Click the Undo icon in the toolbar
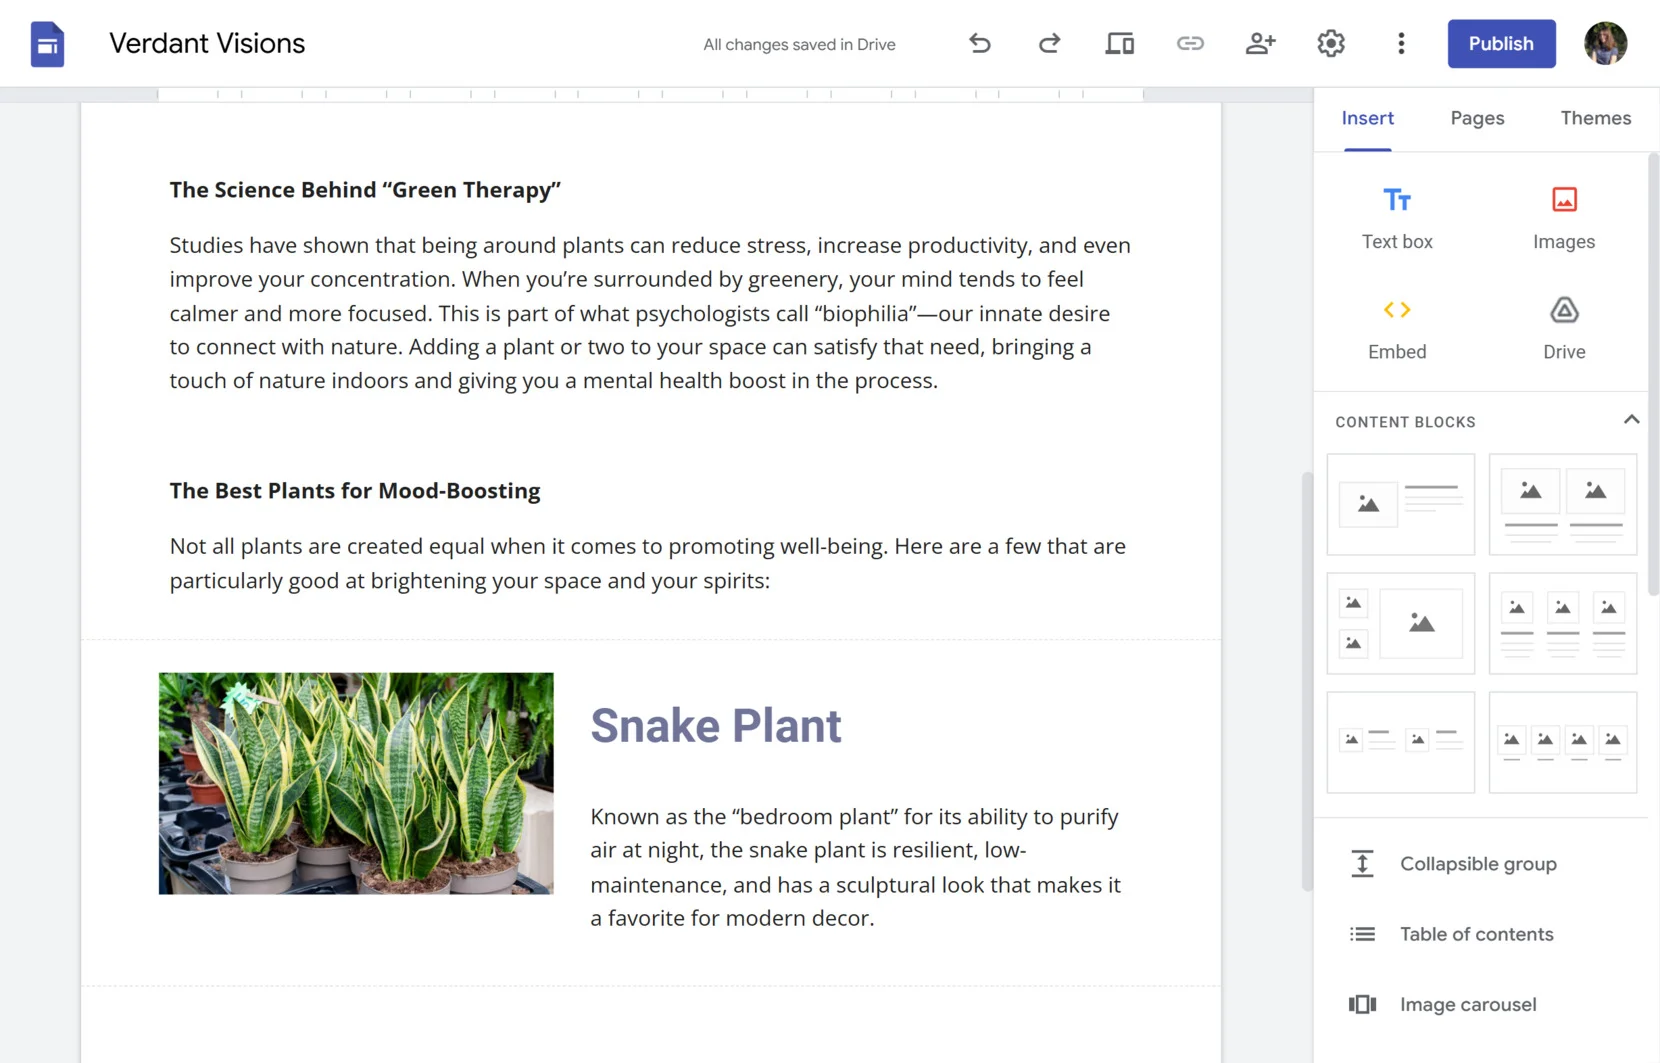The width and height of the screenshot is (1660, 1063). point(979,43)
